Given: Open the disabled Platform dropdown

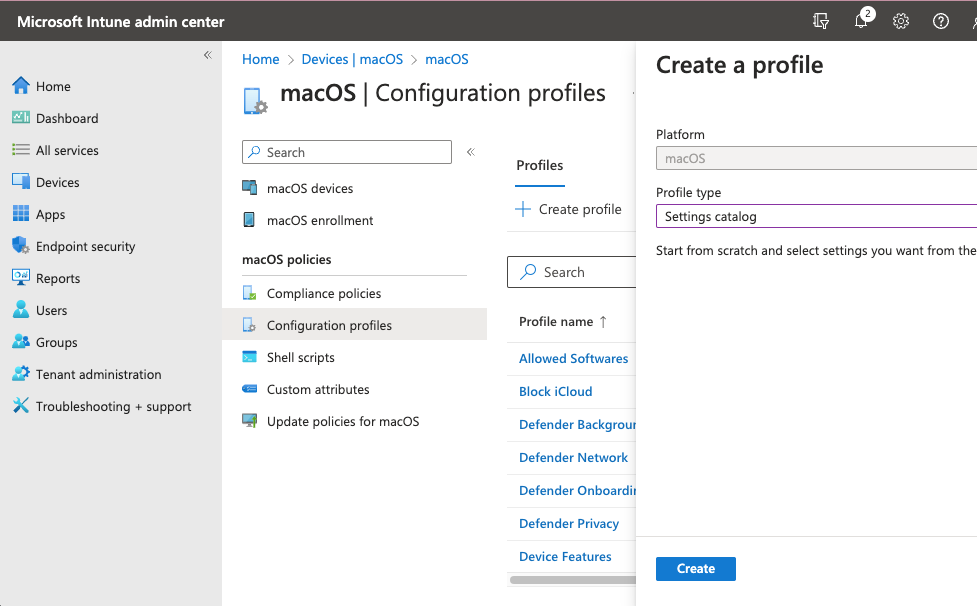Looking at the screenshot, I should pos(816,158).
